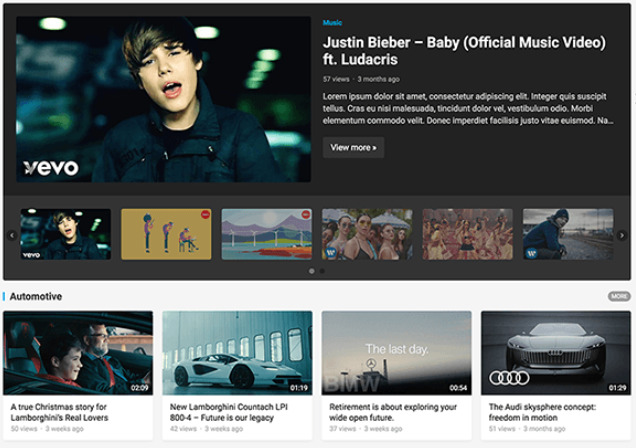Click the carousel previous arrow

tap(12, 235)
